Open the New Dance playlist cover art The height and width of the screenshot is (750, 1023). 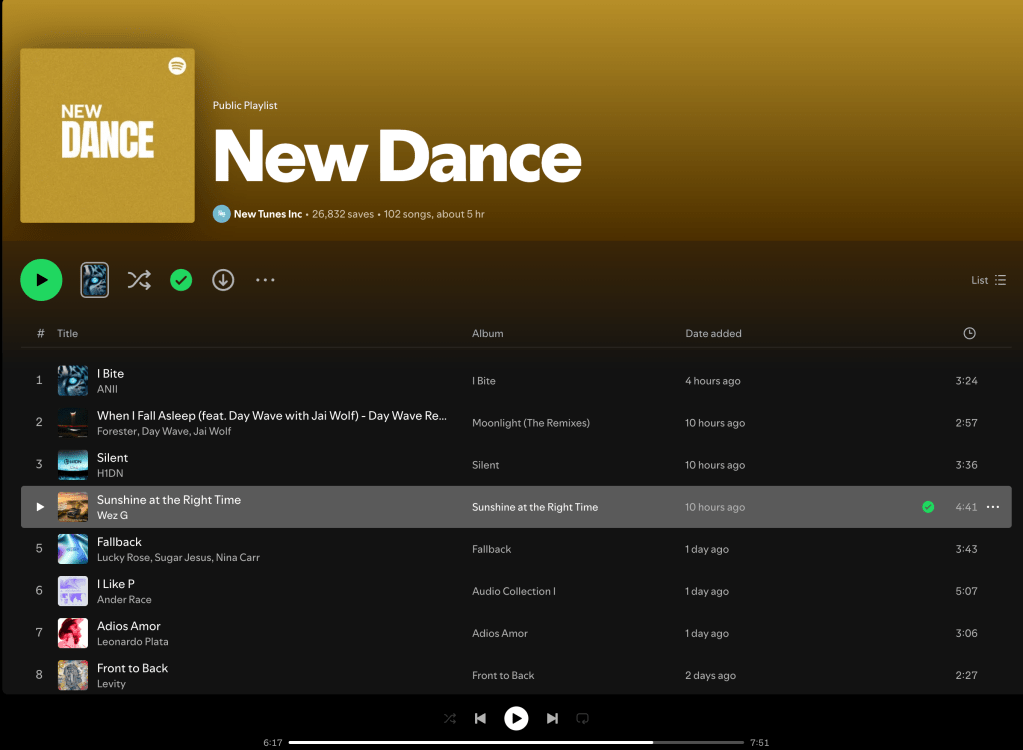click(108, 136)
